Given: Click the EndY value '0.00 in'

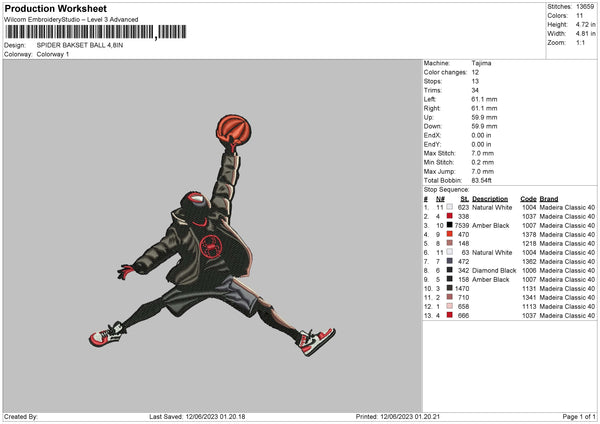Looking at the screenshot, I should coord(481,144).
